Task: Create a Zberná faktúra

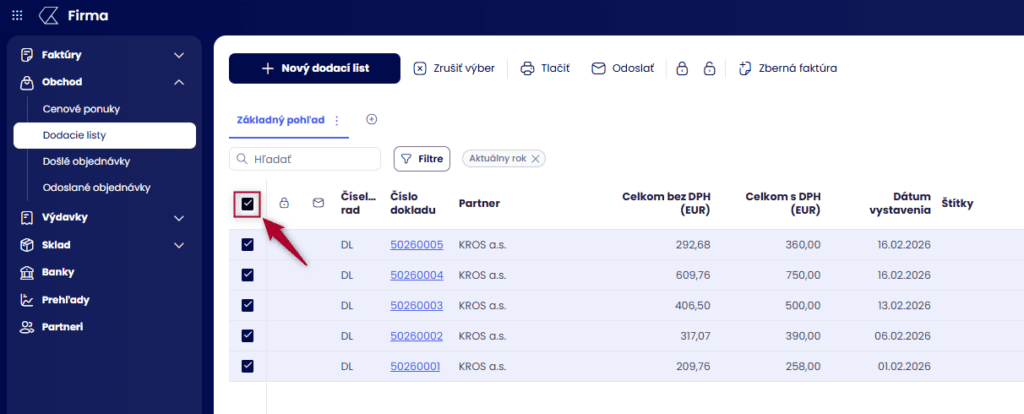Action: click(x=787, y=69)
